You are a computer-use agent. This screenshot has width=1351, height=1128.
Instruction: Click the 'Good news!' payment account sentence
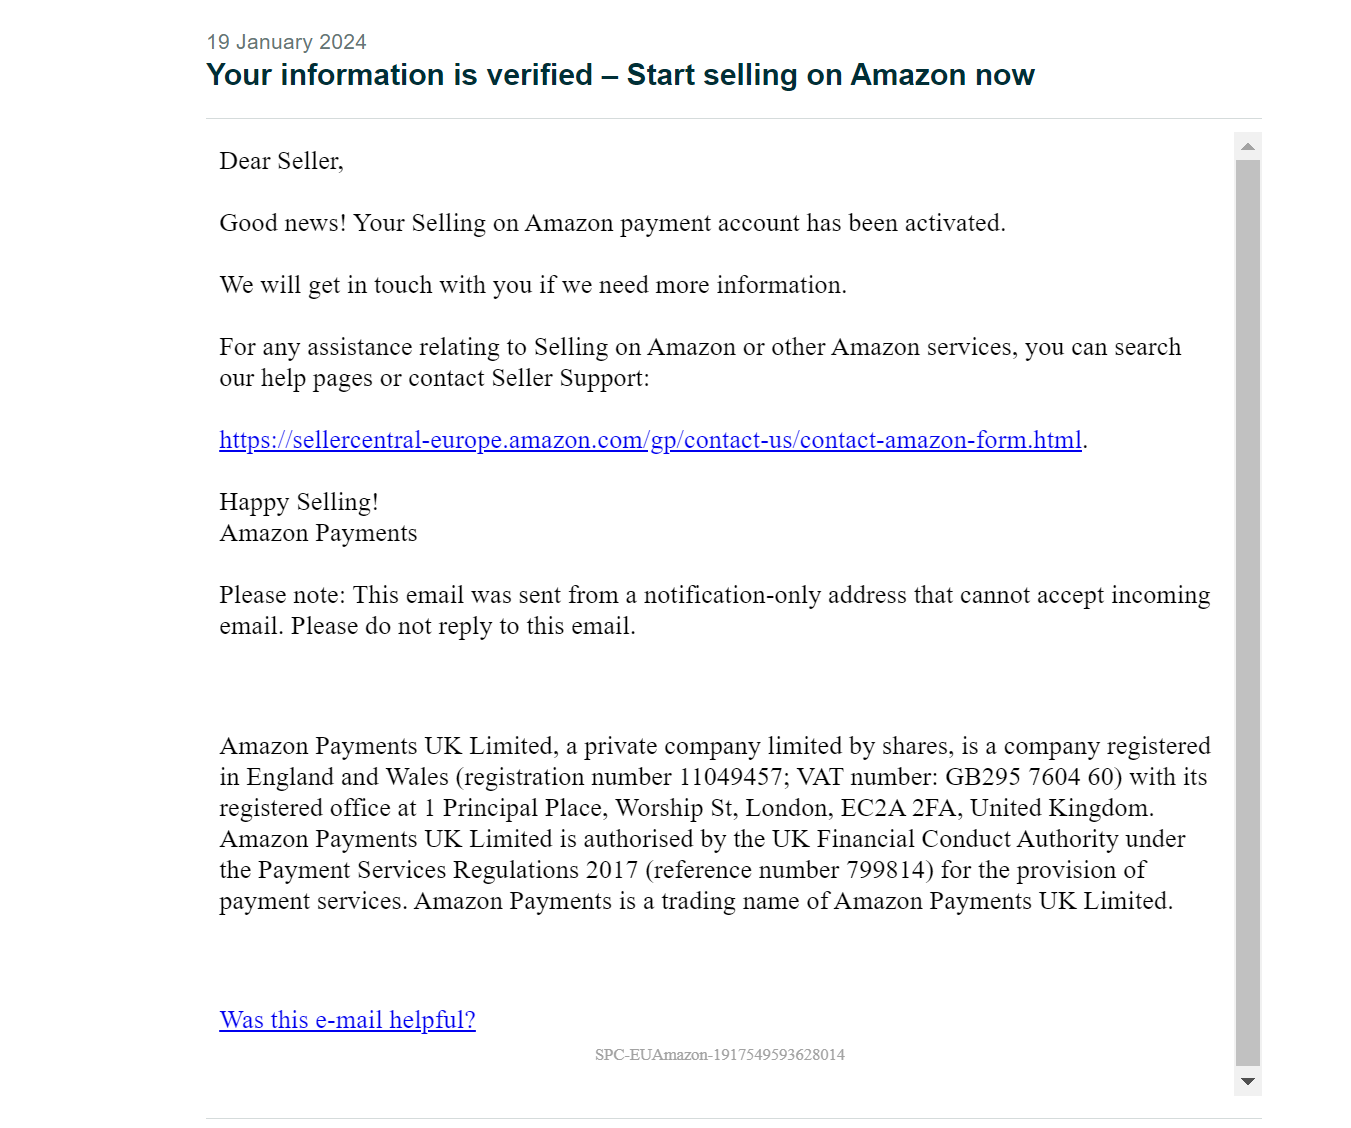click(612, 223)
